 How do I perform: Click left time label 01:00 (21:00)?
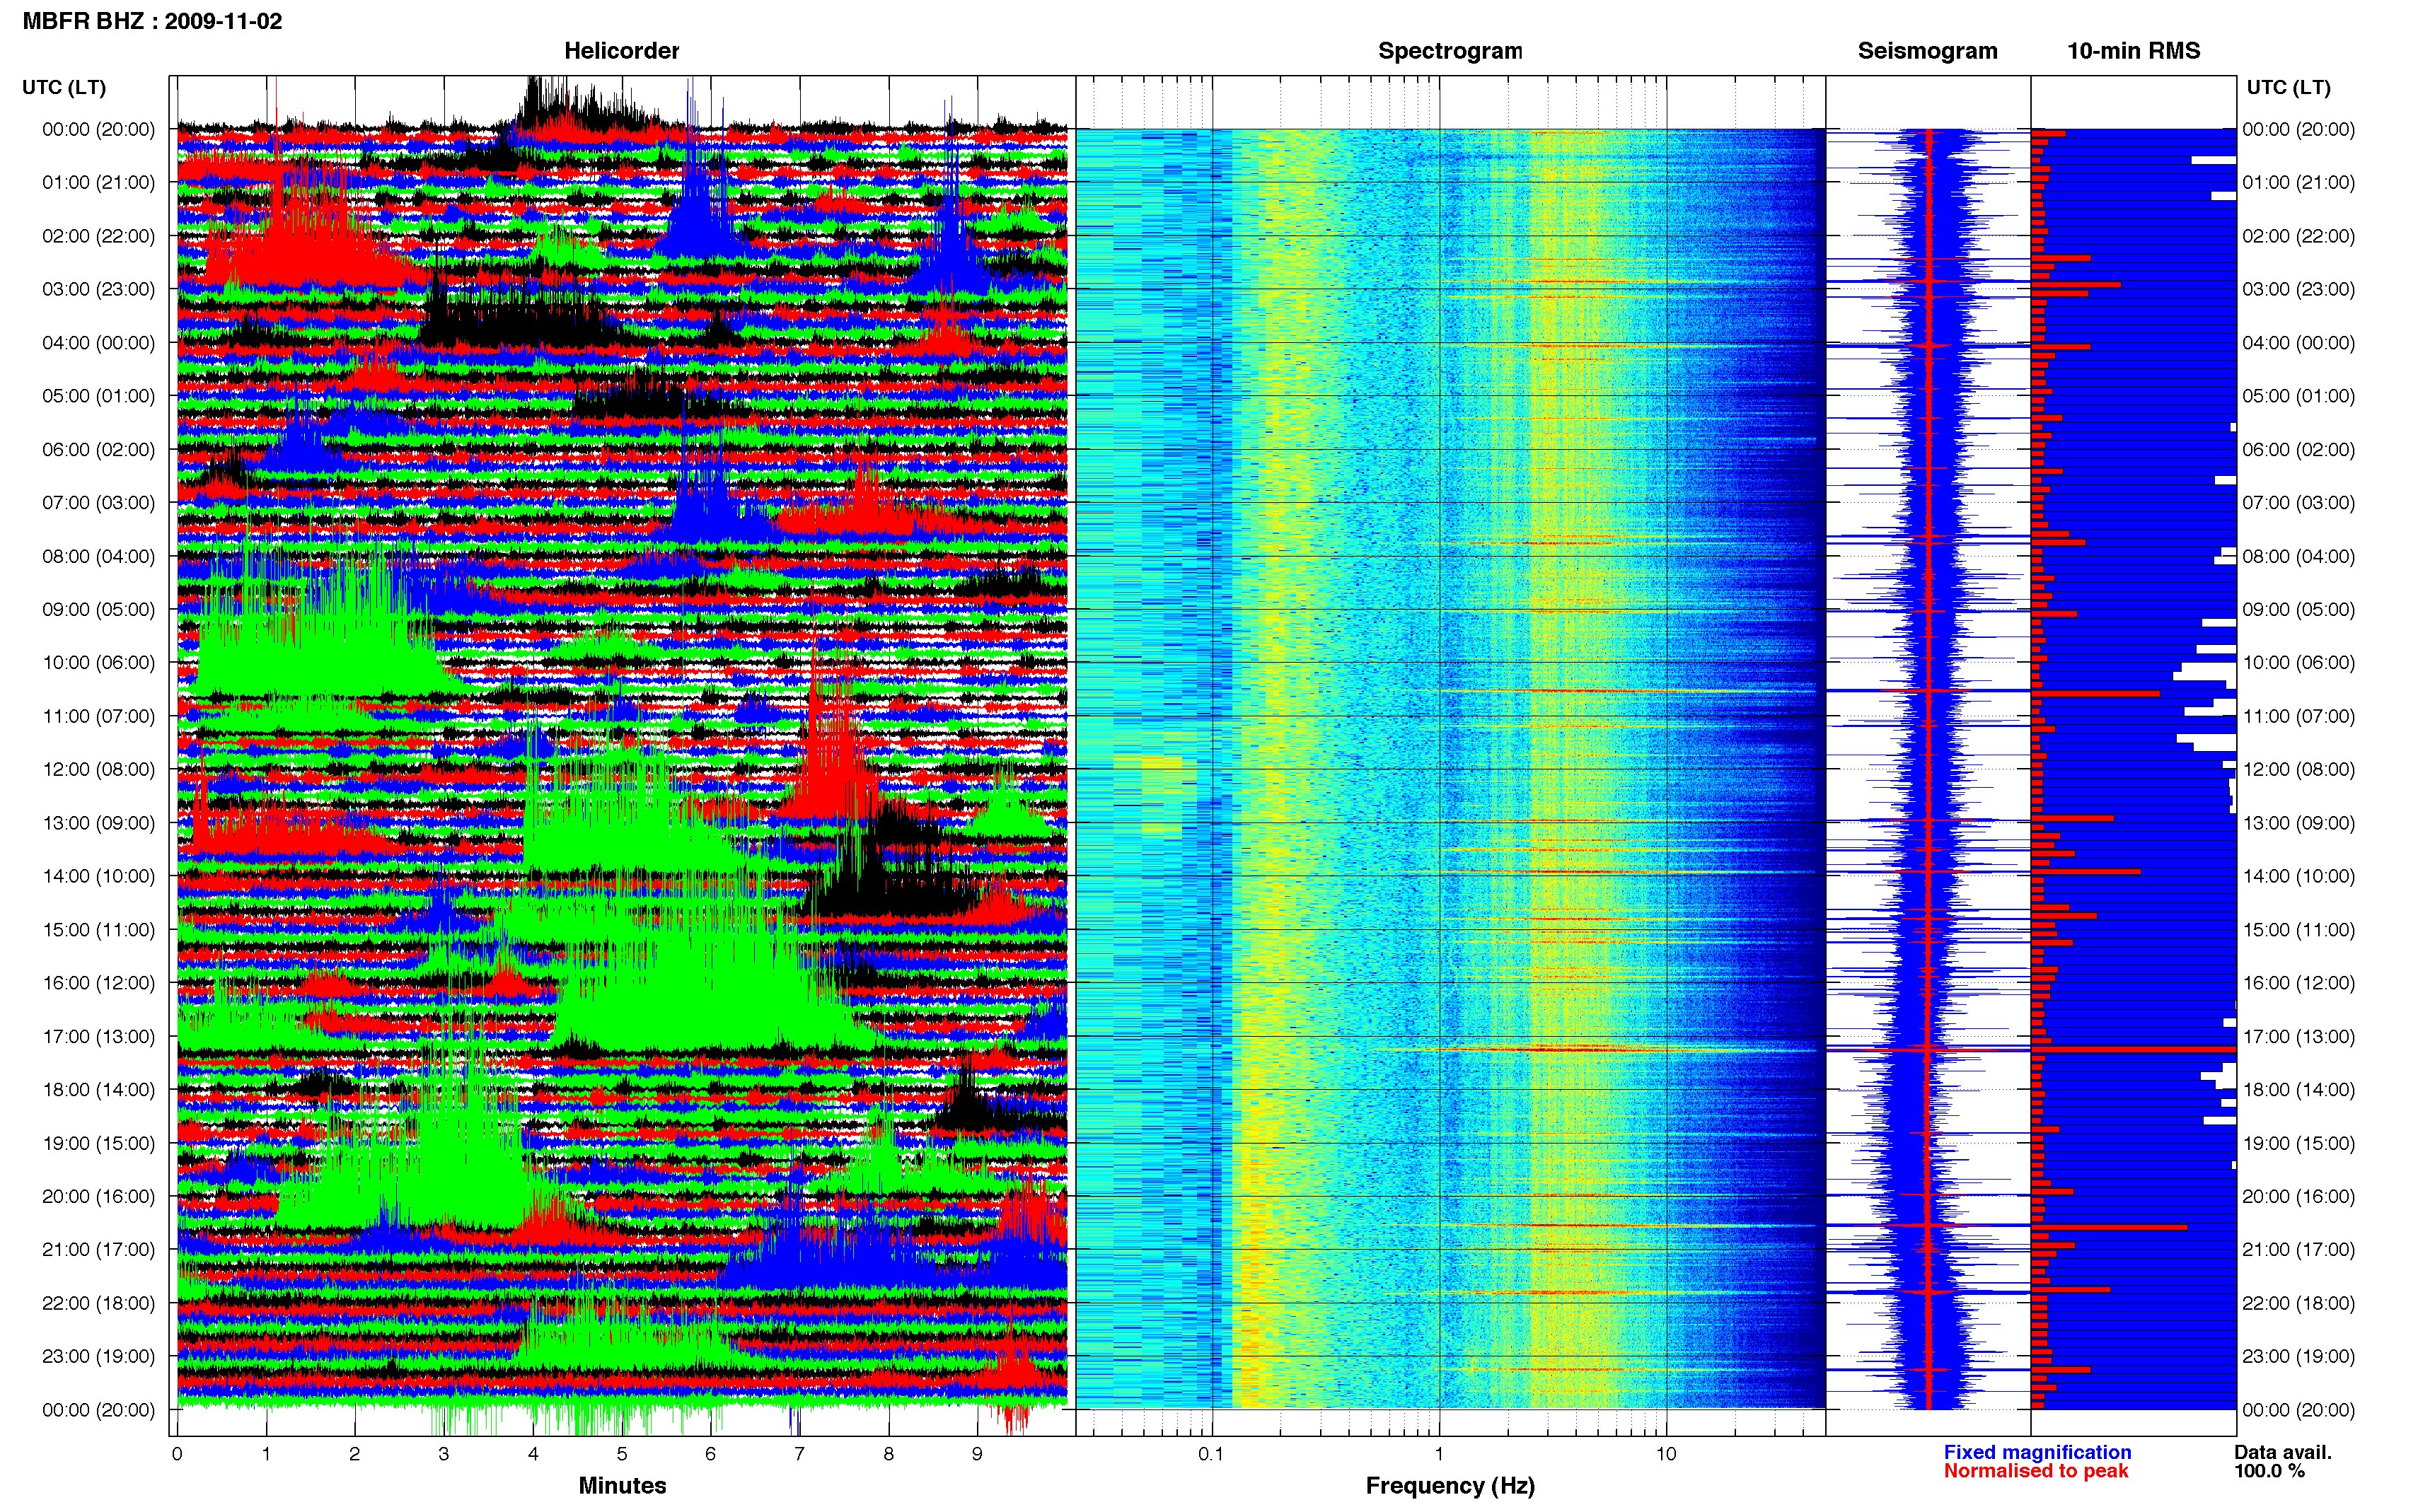(x=98, y=182)
